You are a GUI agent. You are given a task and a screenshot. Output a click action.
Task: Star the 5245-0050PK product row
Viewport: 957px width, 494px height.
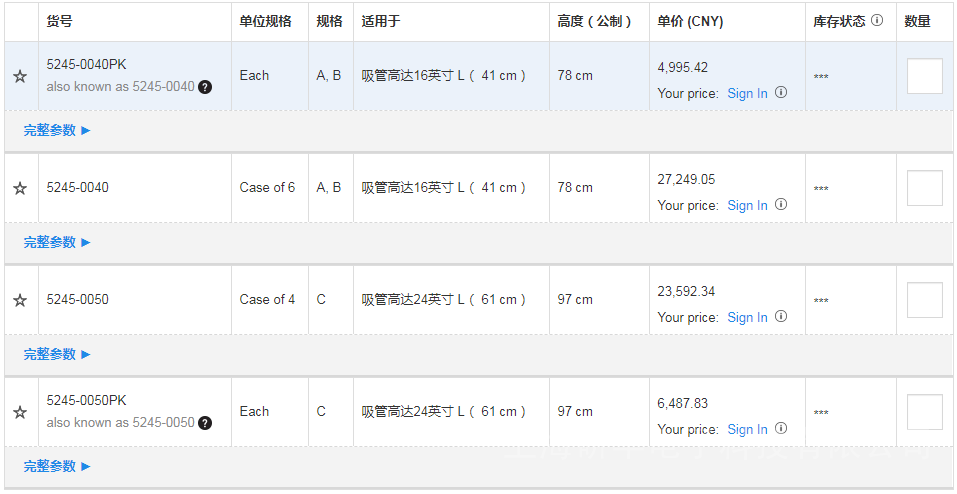20,412
